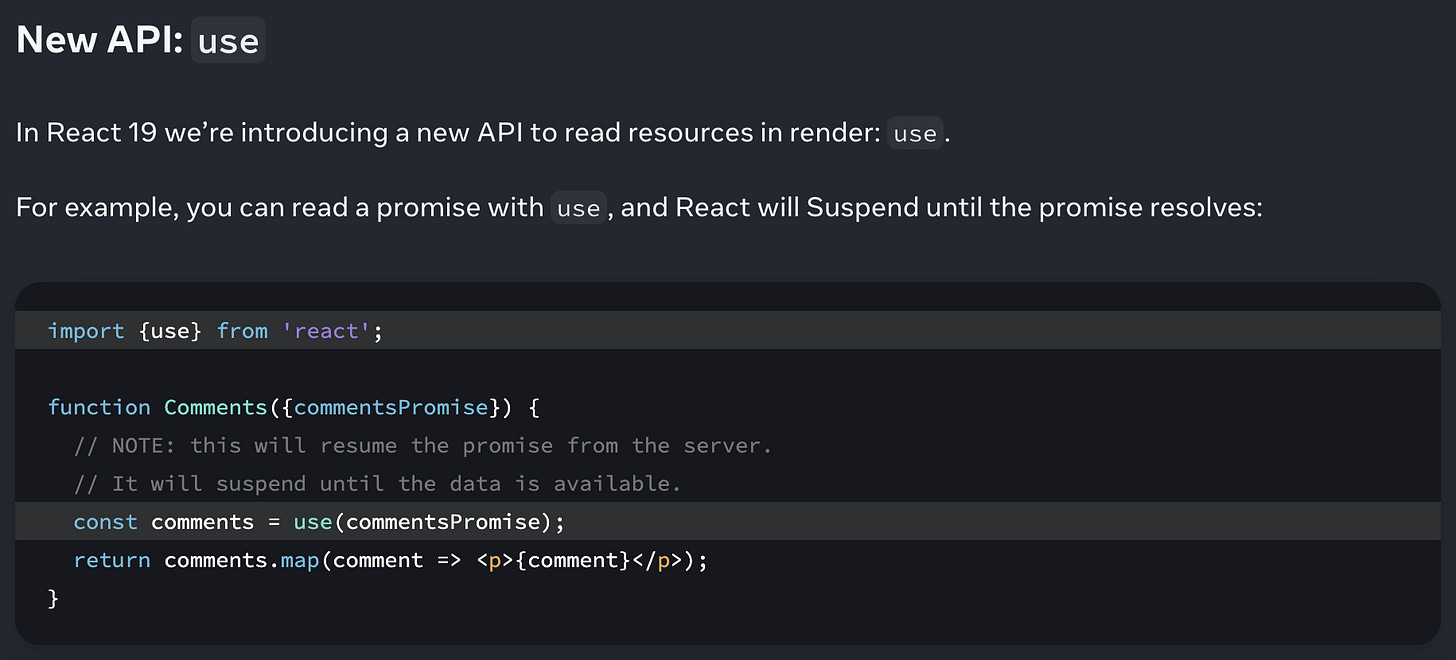The height and width of the screenshot is (660, 1456).
Task: Select the use code badge after "render:"
Action: coord(915,133)
